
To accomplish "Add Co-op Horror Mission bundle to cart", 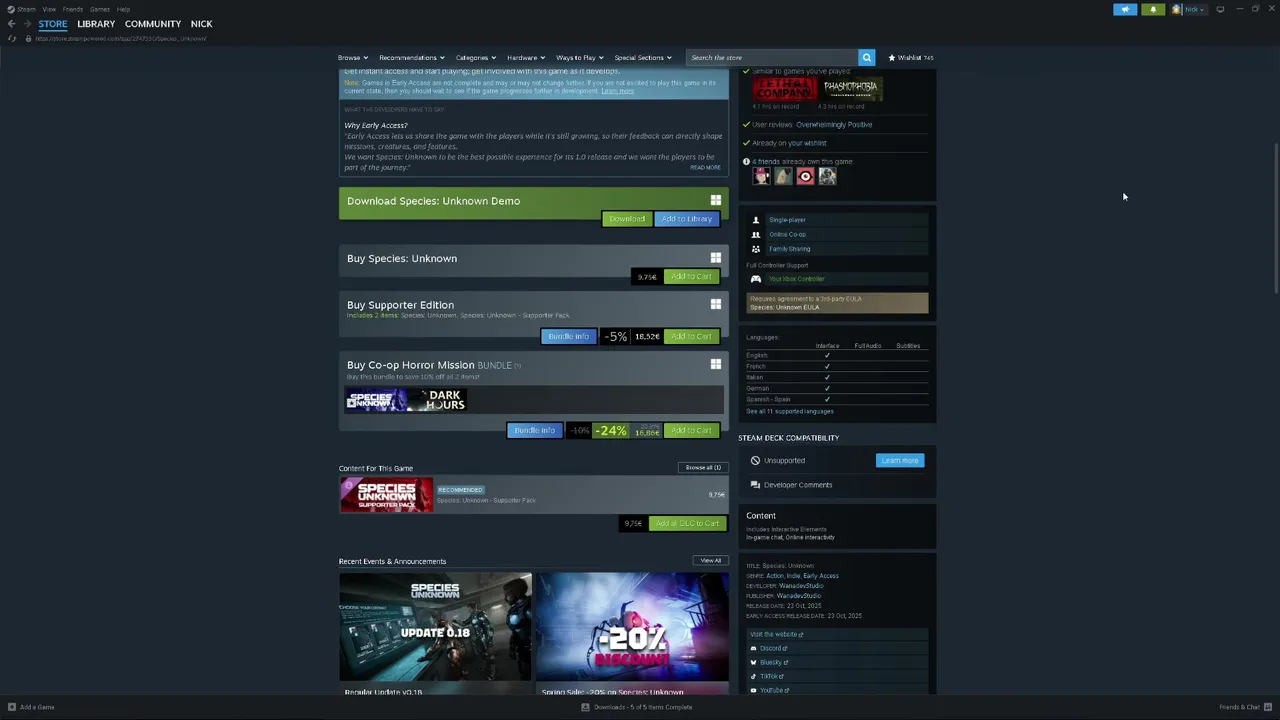I will click(x=691, y=431).
